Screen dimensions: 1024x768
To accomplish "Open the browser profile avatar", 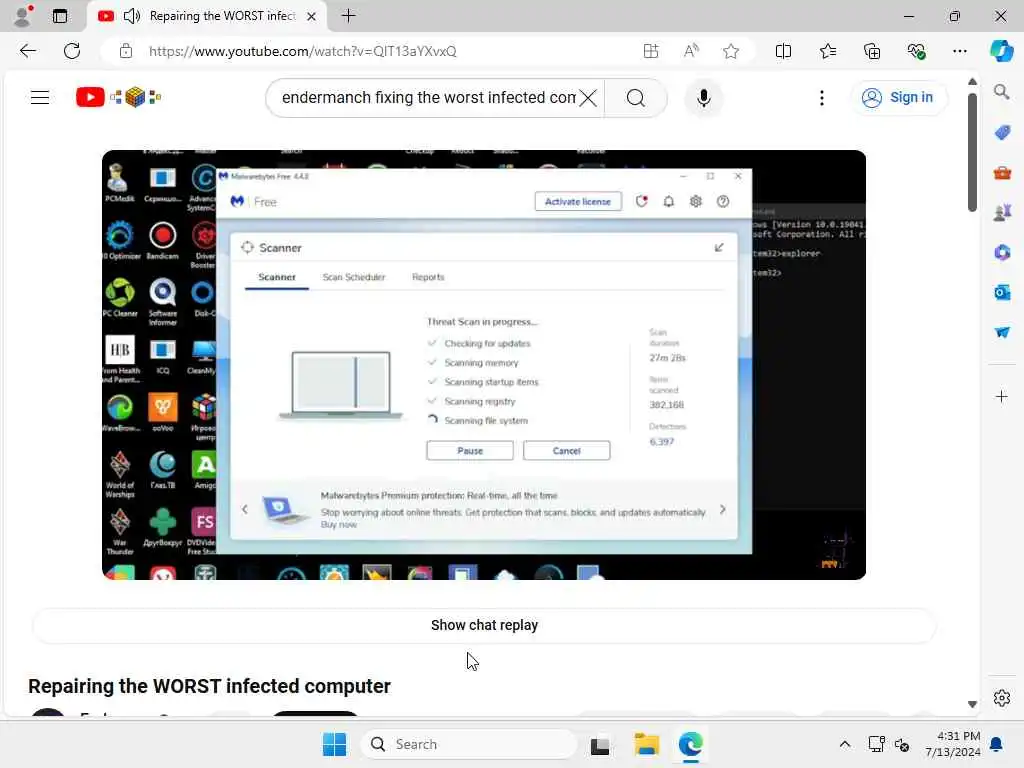I will pos(23,16).
